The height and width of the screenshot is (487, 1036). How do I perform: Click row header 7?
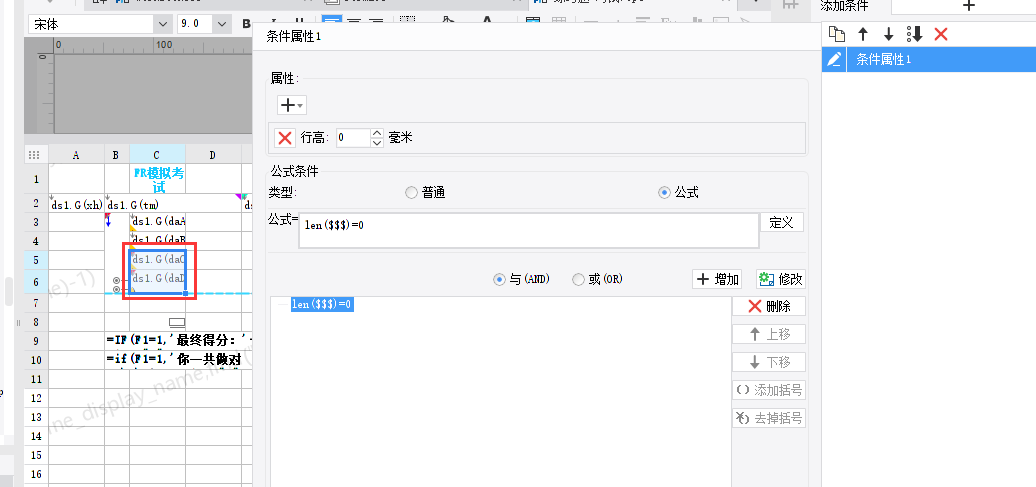(36, 303)
